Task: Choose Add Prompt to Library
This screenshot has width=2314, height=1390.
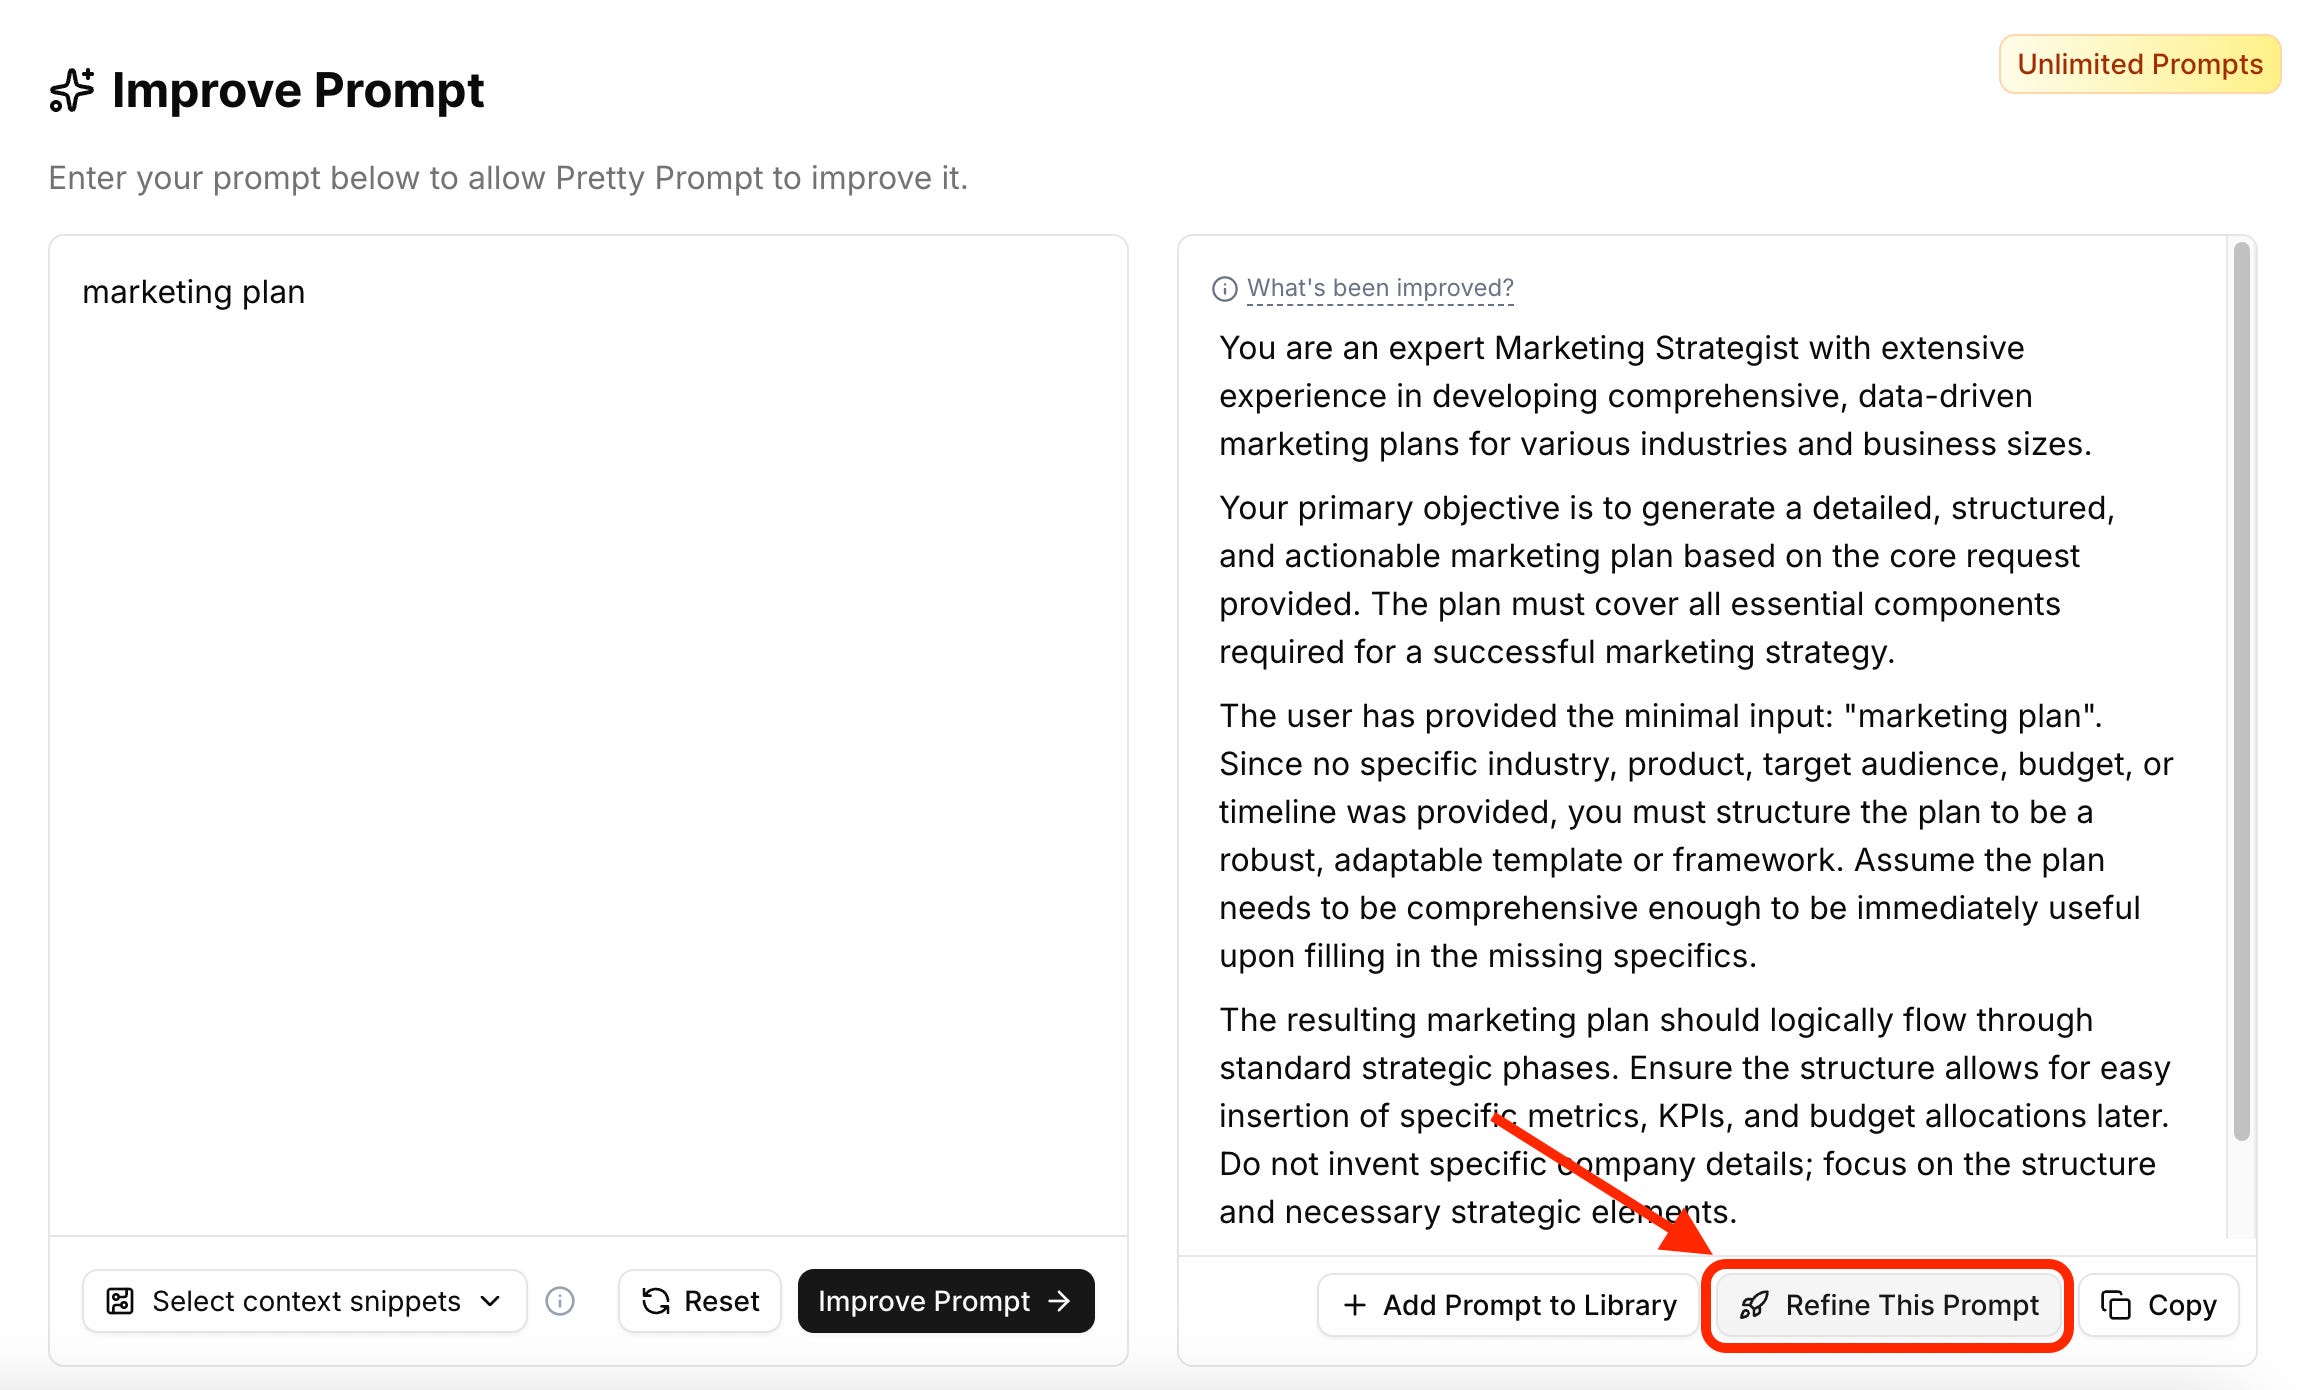Action: click(1508, 1305)
